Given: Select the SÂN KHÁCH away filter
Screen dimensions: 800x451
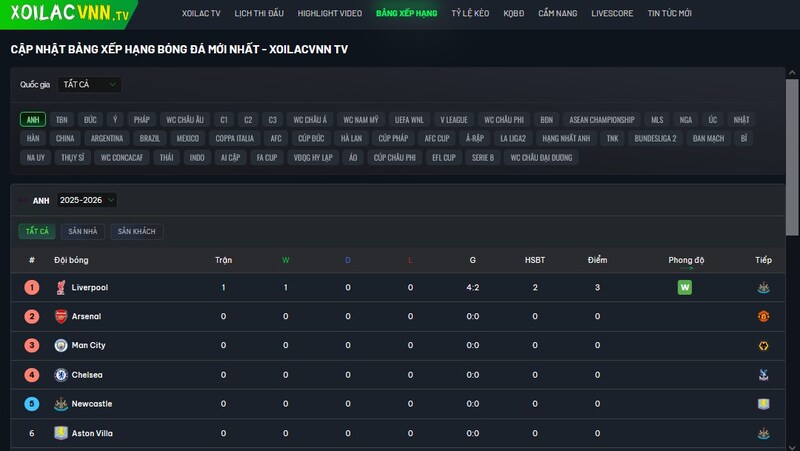Looking at the screenshot, I should pos(137,231).
